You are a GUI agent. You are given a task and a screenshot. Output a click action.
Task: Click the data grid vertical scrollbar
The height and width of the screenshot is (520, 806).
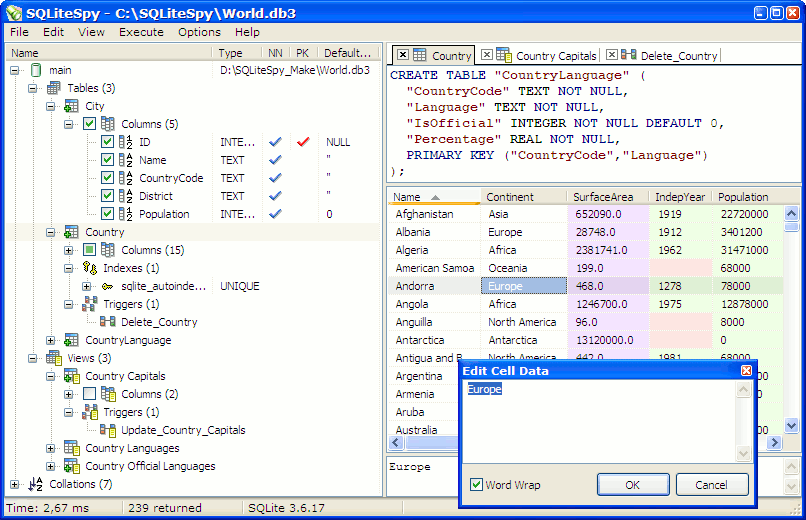click(x=791, y=320)
